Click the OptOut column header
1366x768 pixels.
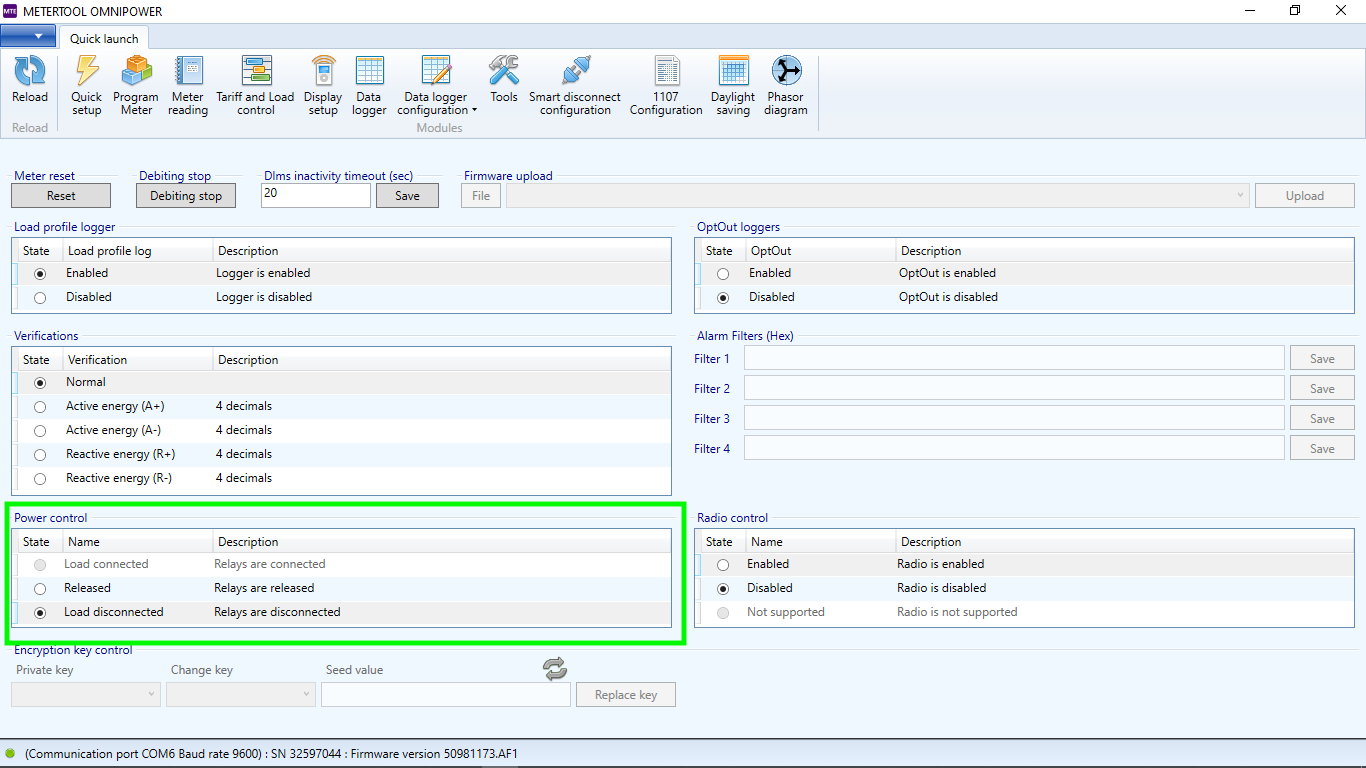click(821, 251)
